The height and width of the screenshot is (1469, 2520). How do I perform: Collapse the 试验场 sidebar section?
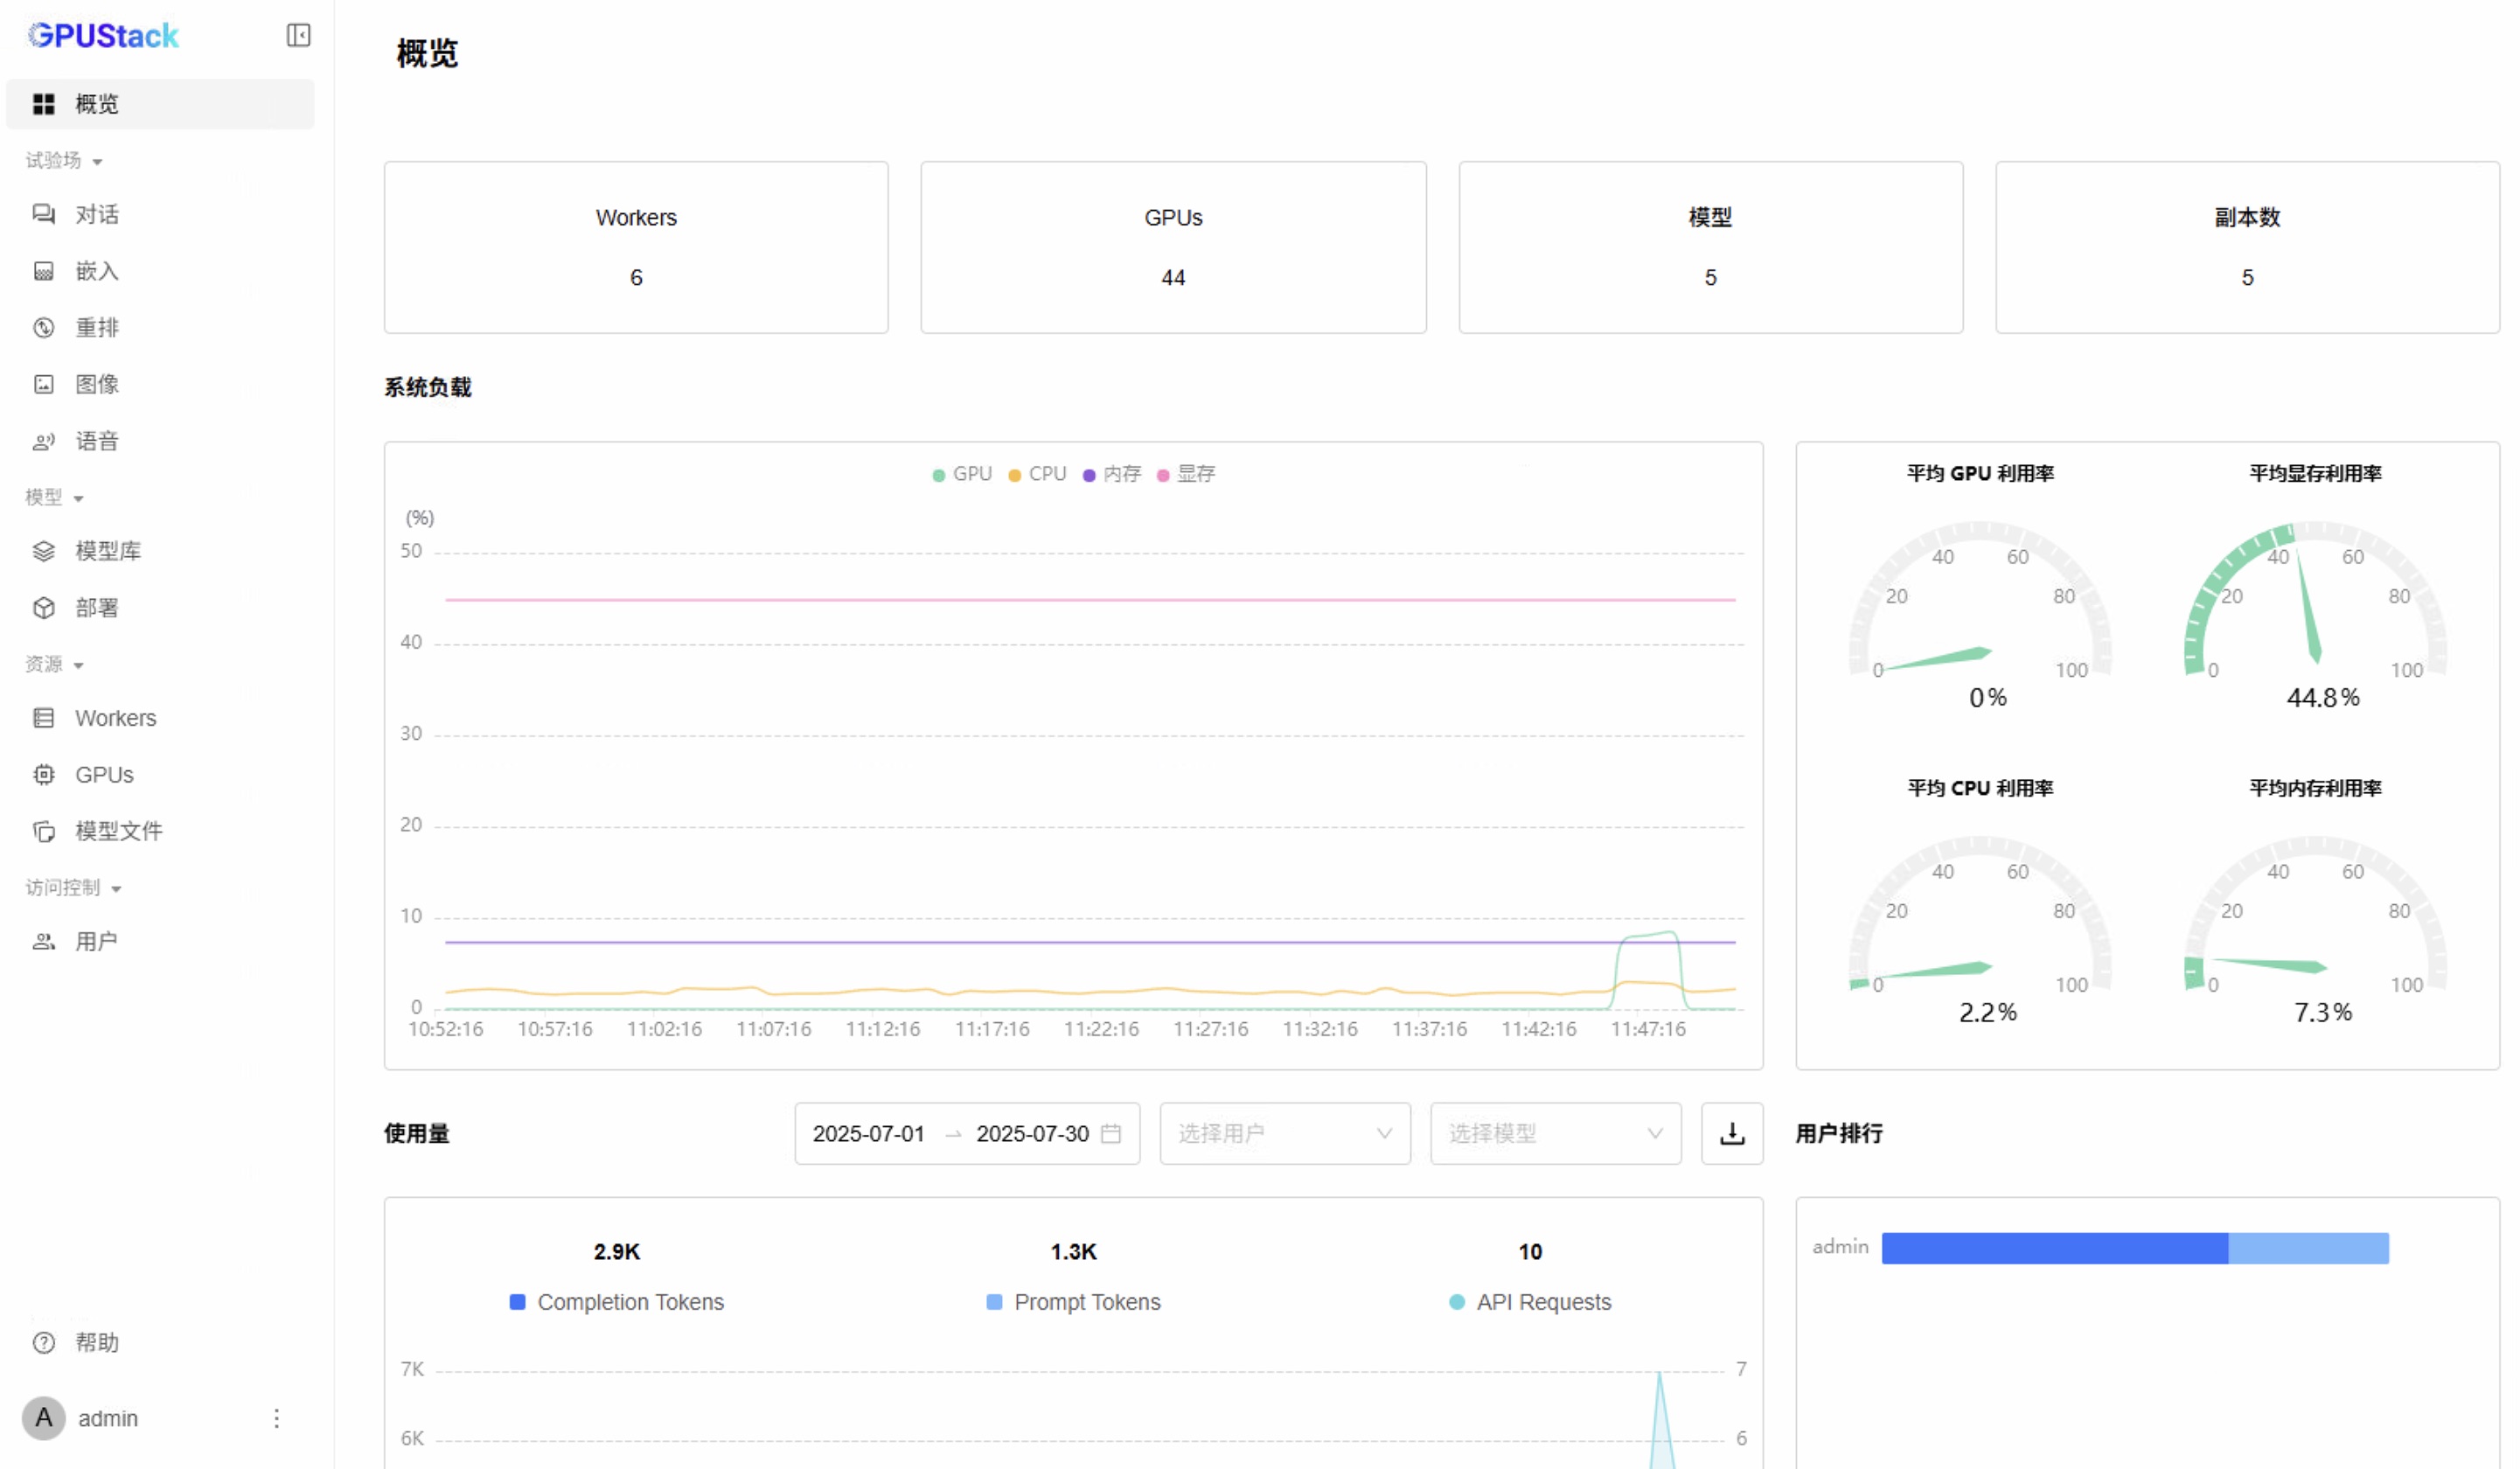(63, 160)
